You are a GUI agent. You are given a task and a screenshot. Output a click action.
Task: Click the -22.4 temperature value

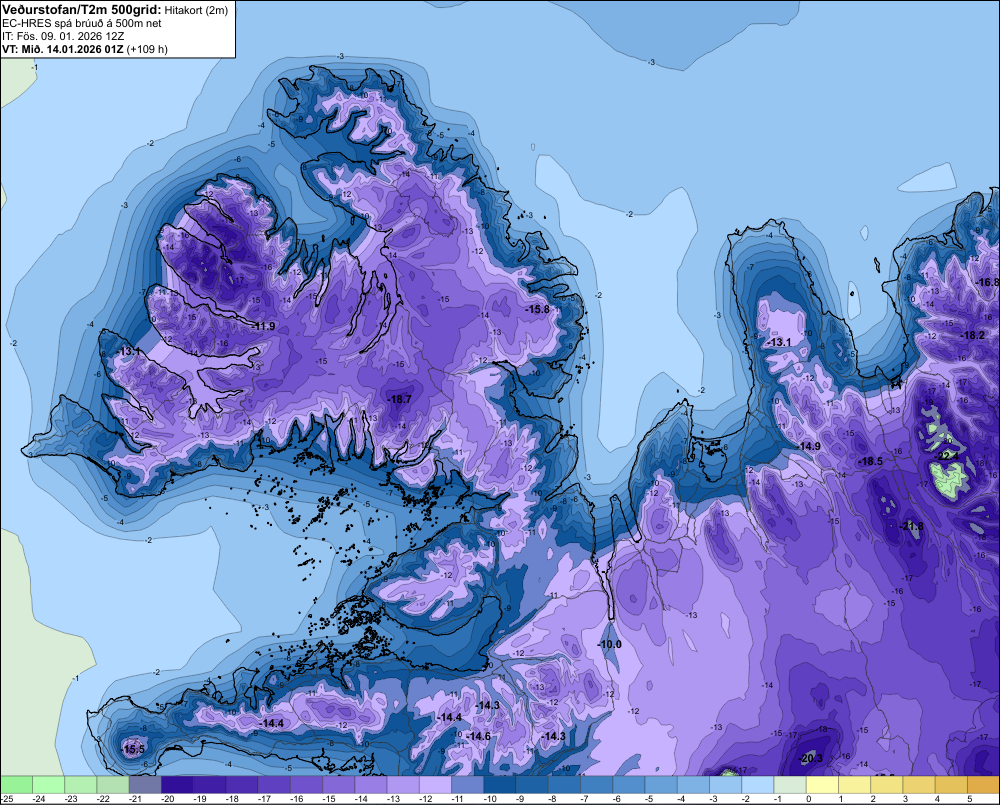coord(946,455)
